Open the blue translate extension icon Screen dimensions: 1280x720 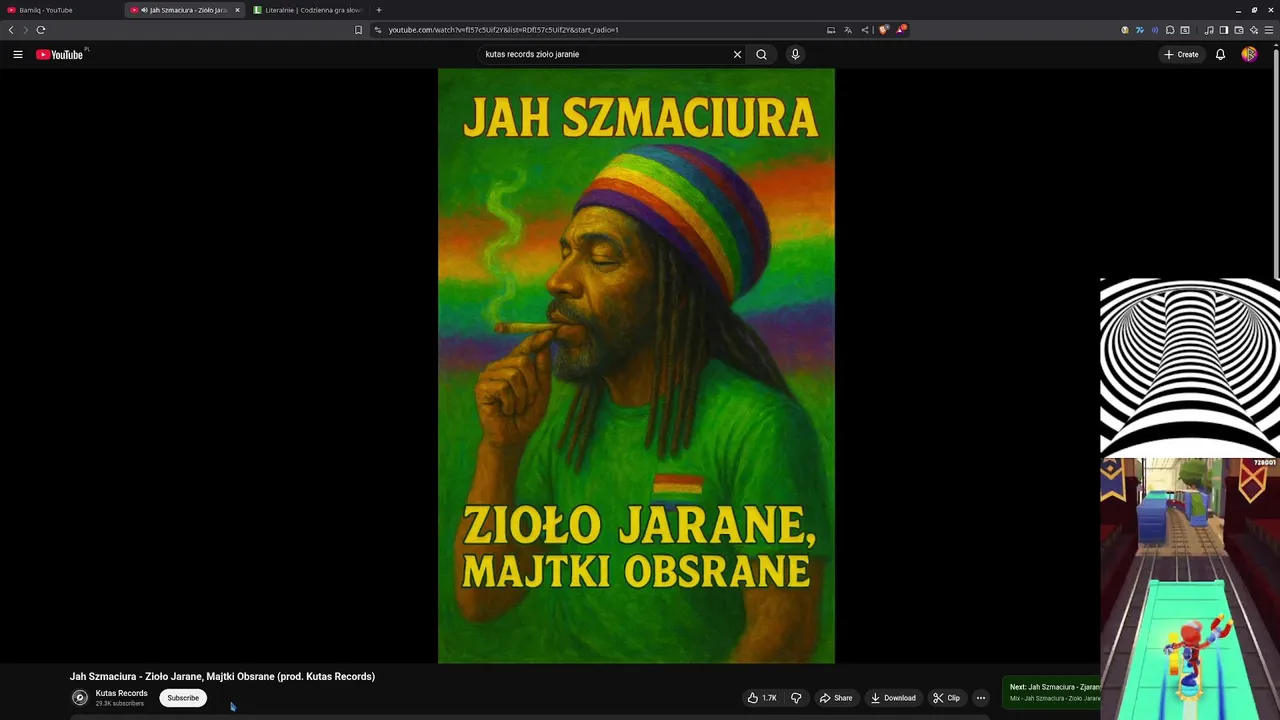[1140, 30]
